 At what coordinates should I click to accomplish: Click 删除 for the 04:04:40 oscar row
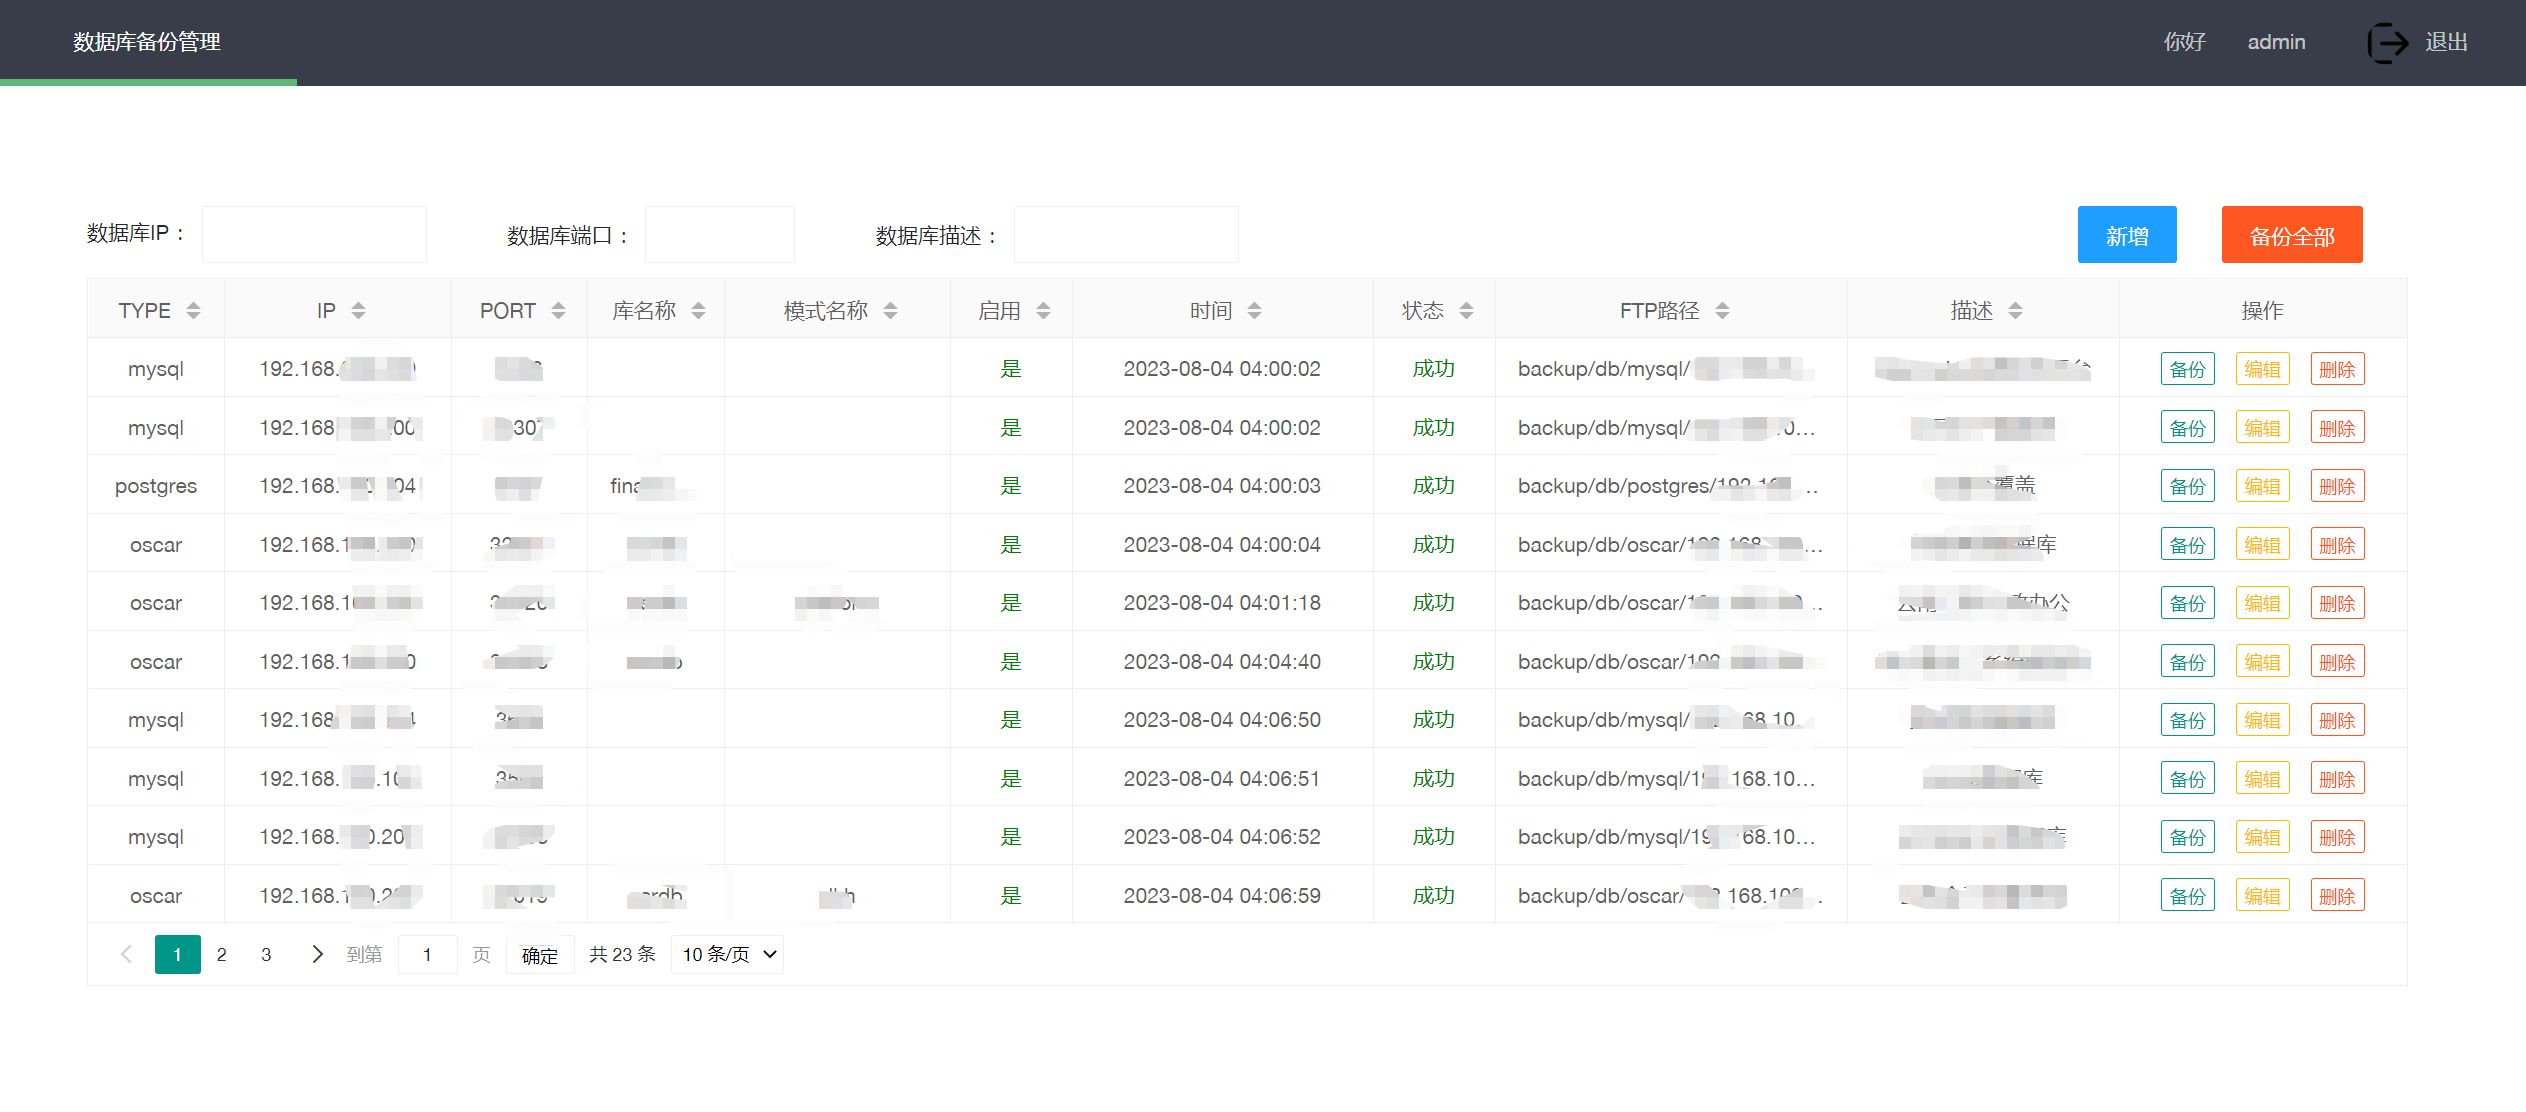pyautogui.click(x=2338, y=662)
